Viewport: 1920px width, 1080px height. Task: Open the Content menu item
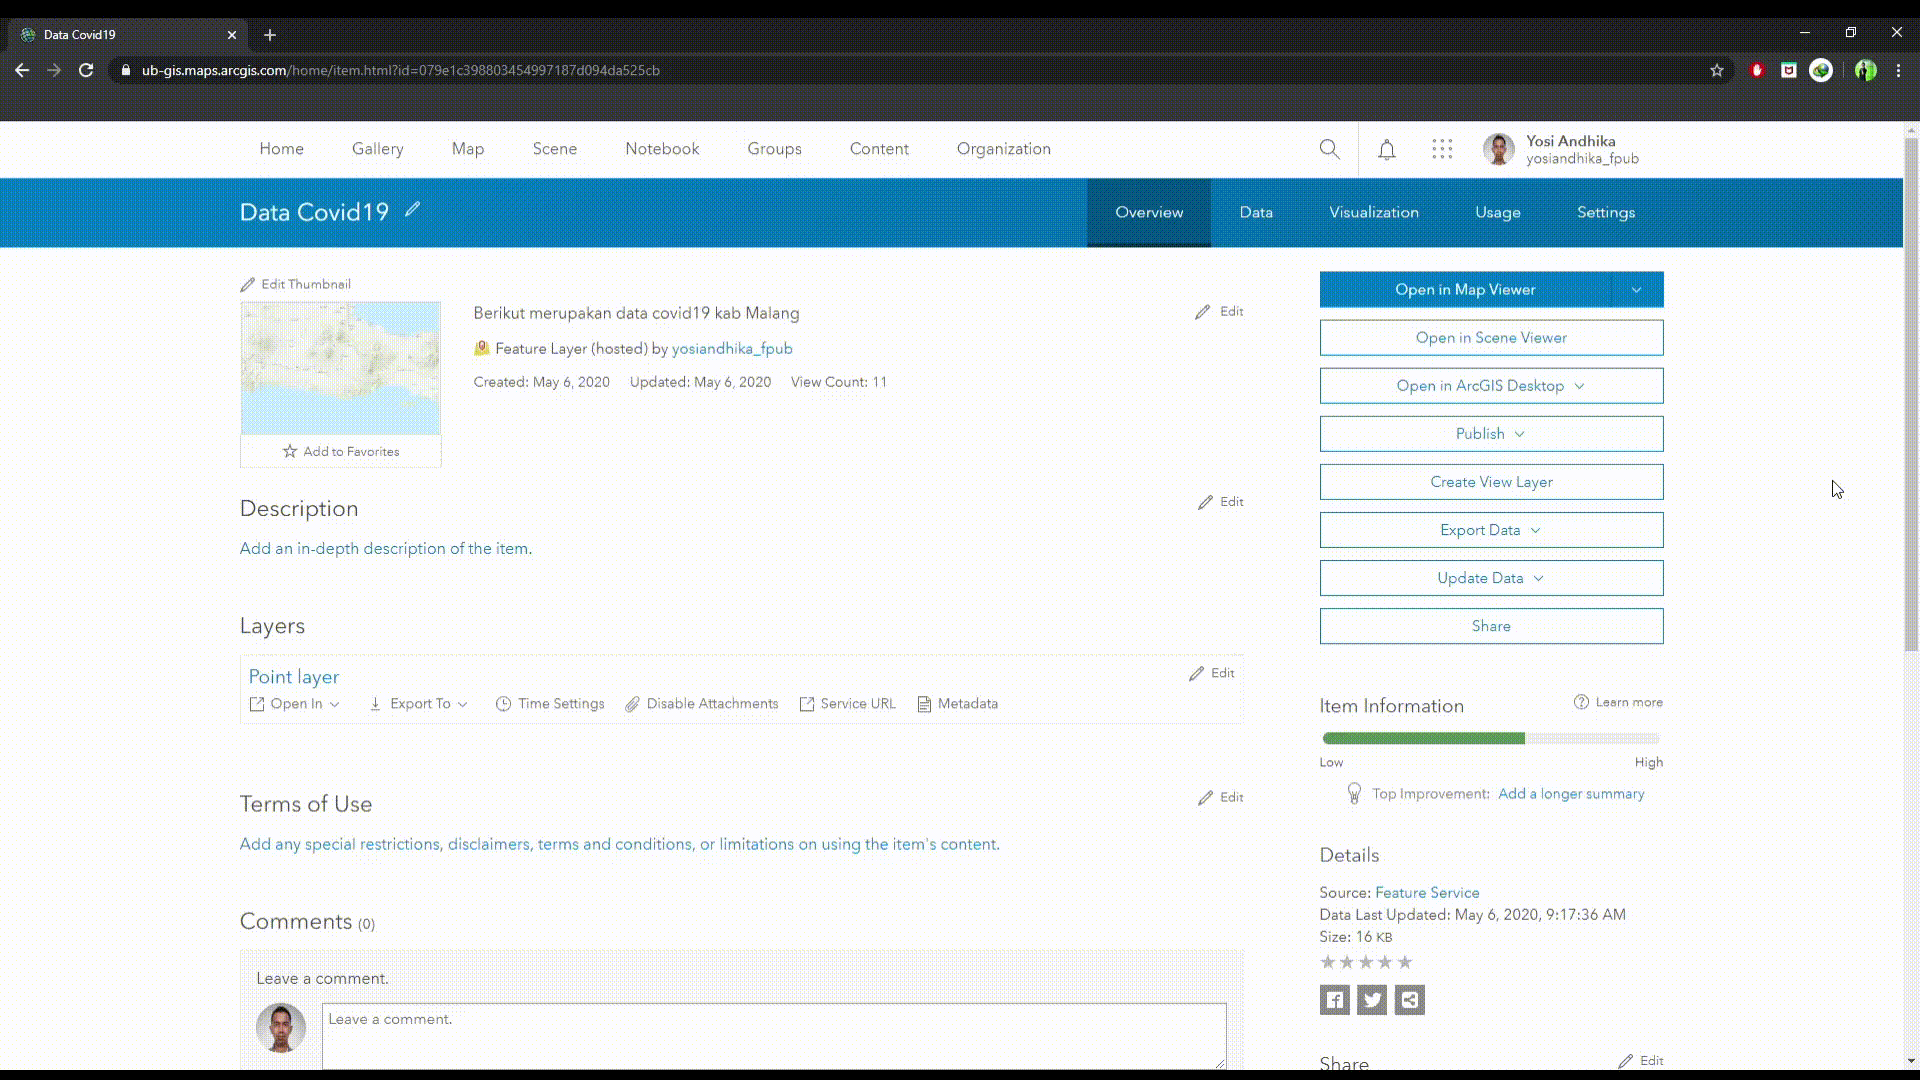pyautogui.click(x=879, y=149)
